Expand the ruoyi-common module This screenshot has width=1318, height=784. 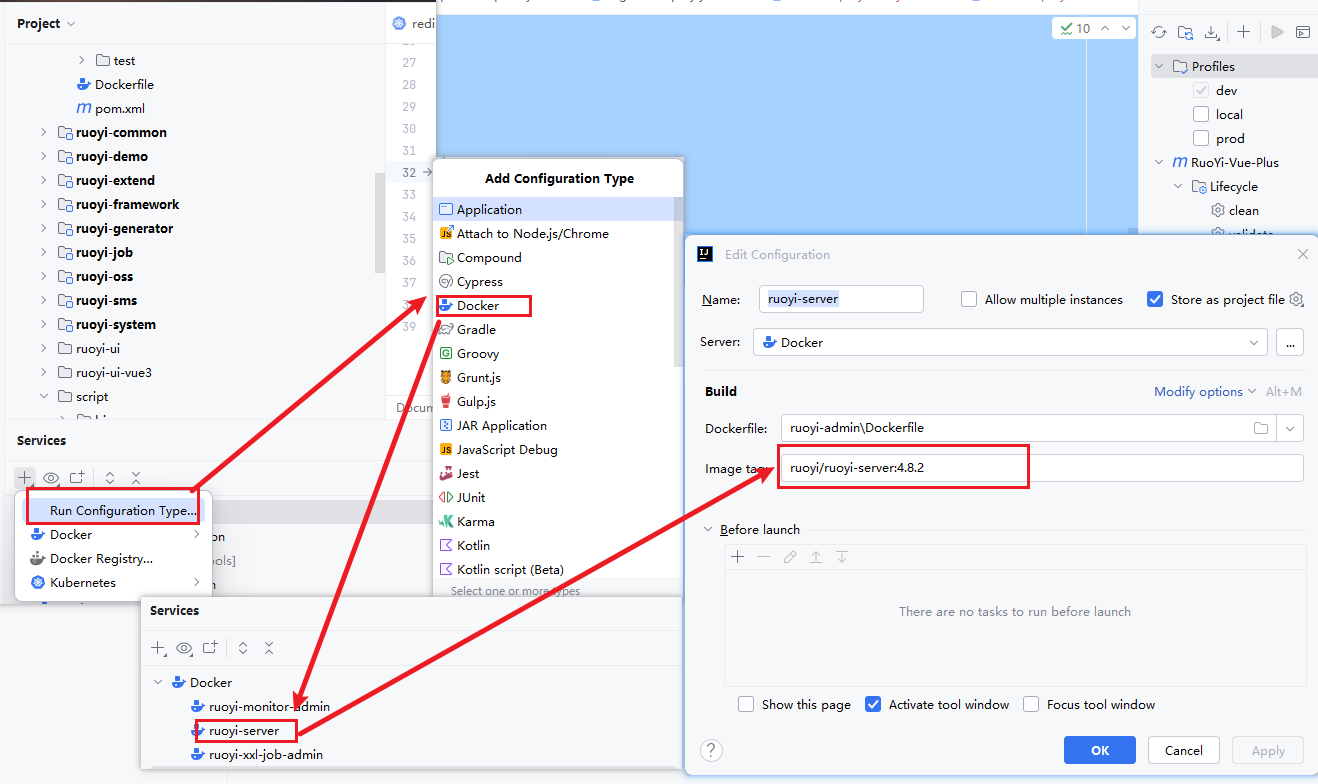[44, 132]
